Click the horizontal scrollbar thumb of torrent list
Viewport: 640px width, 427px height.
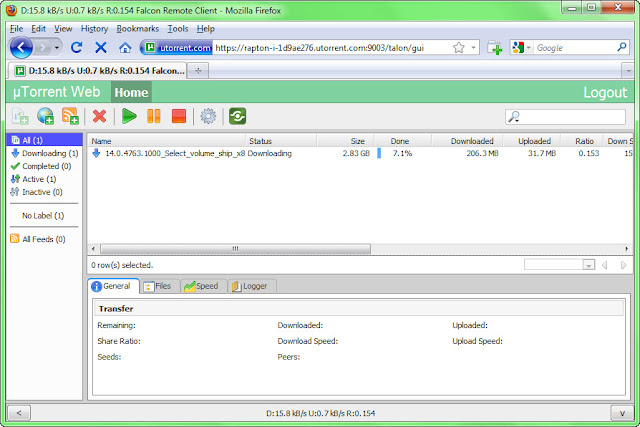point(236,249)
